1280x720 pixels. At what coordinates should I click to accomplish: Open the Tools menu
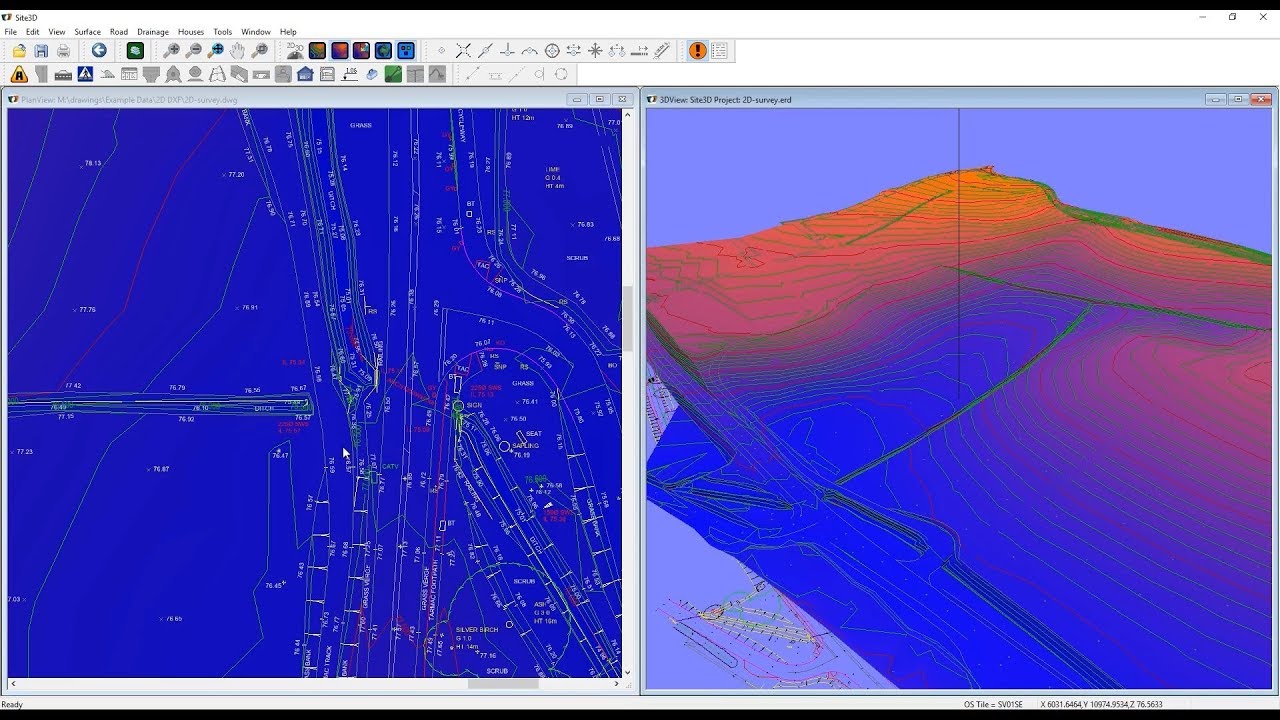coord(223,32)
